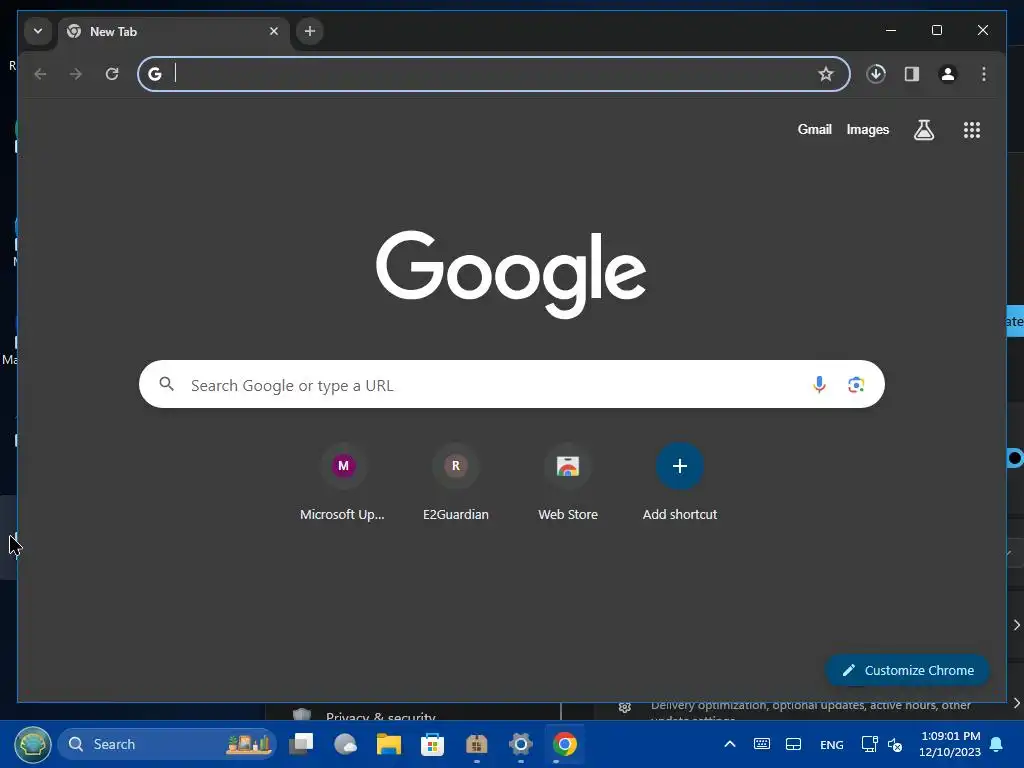Open the Windows Start button
Image resolution: width=1024 pixels, height=768 pixels.
point(33,744)
